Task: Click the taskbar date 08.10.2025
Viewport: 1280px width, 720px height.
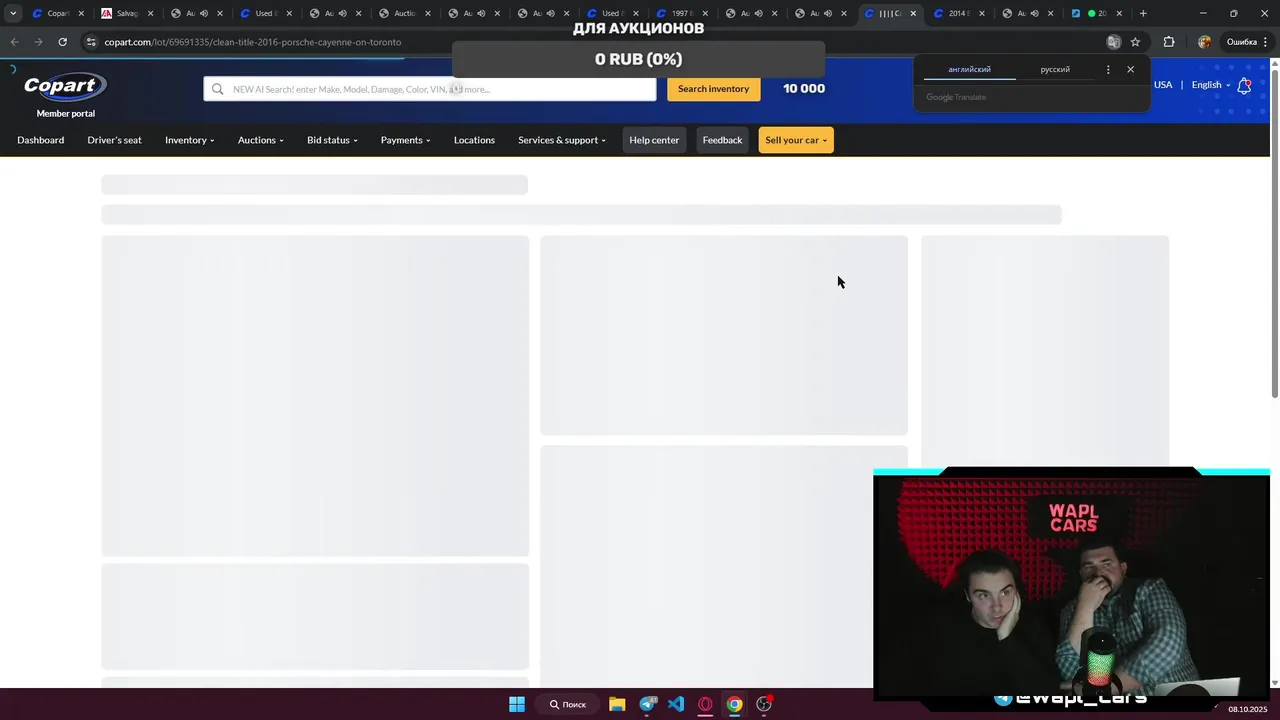Action: [x=1247, y=709]
